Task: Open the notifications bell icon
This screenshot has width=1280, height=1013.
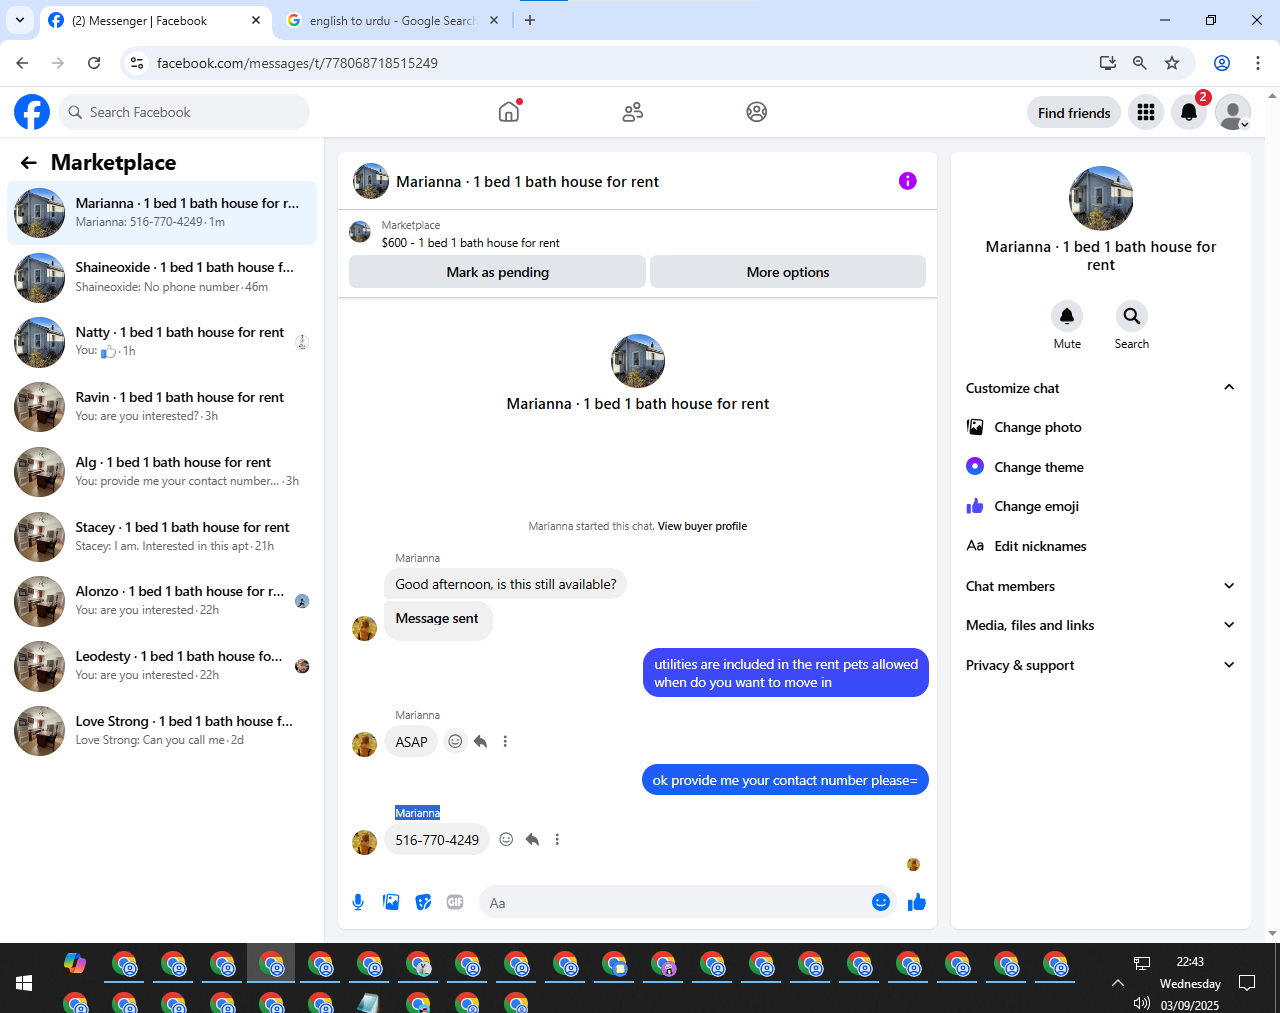Action: pyautogui.click(x=1189, y=112)
